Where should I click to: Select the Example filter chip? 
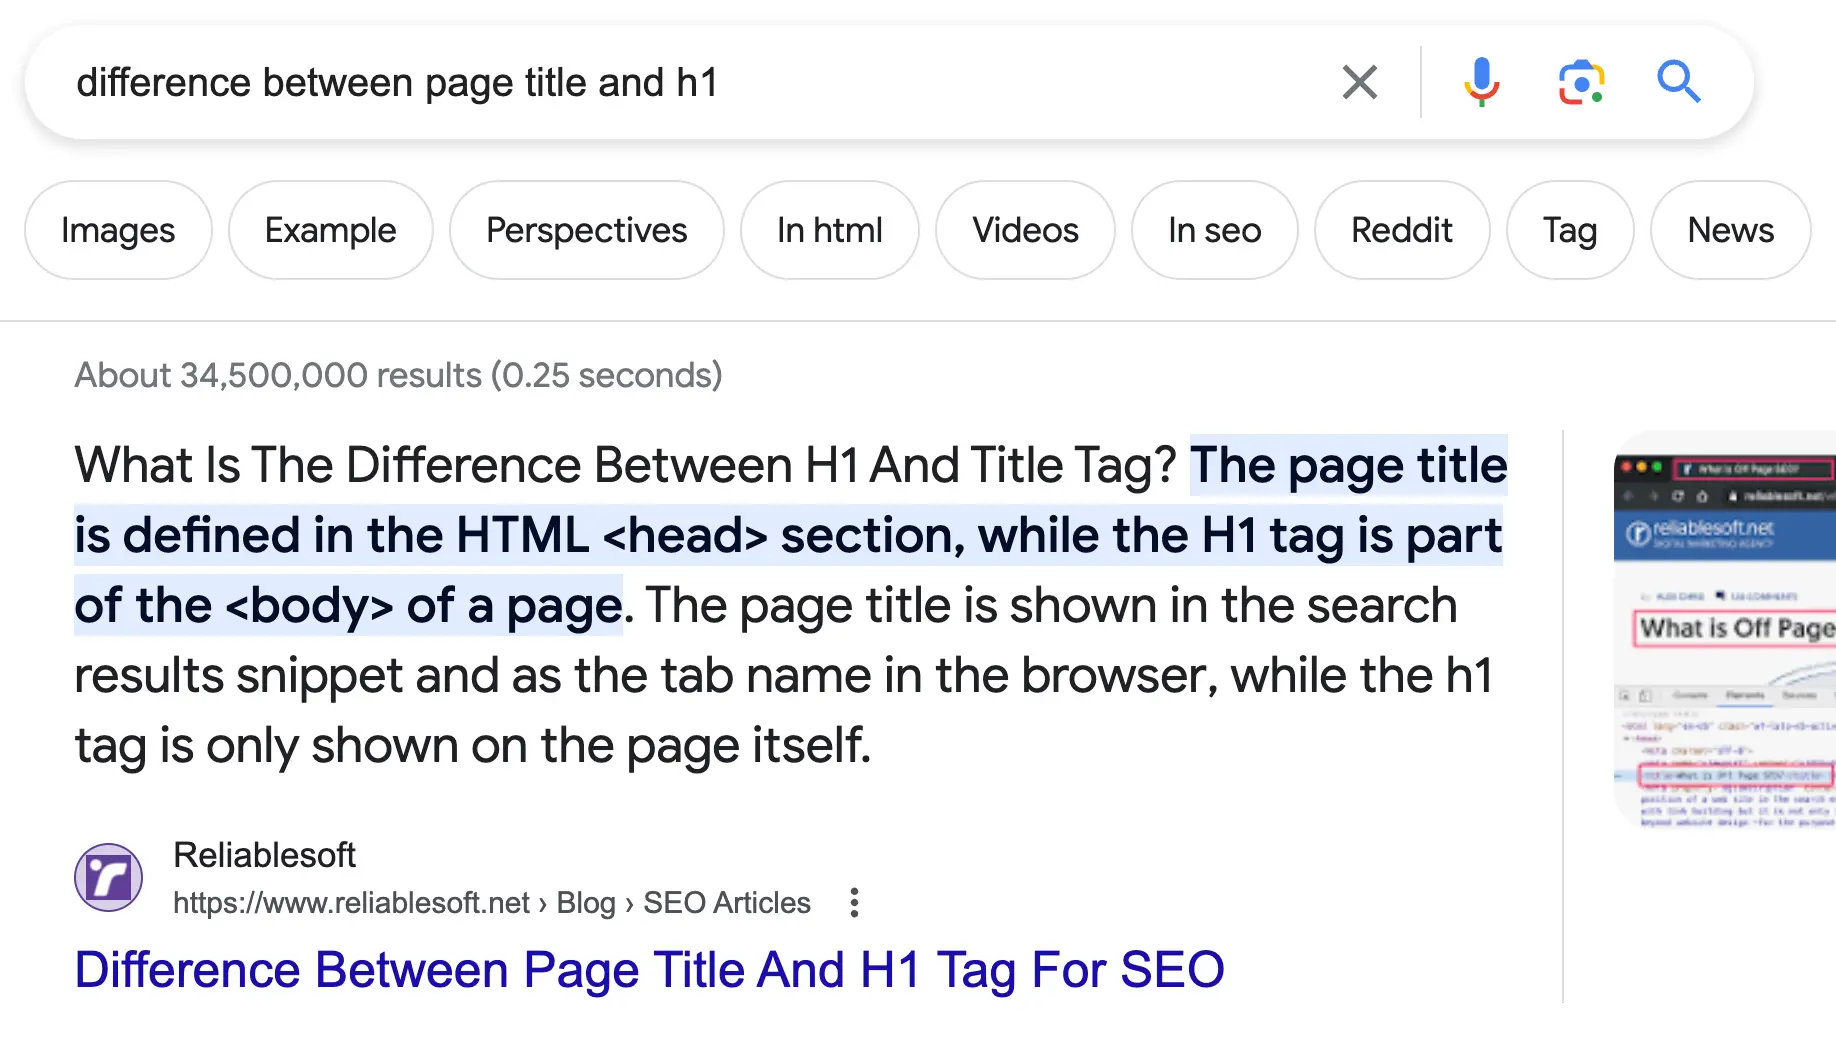click(330, 230)
